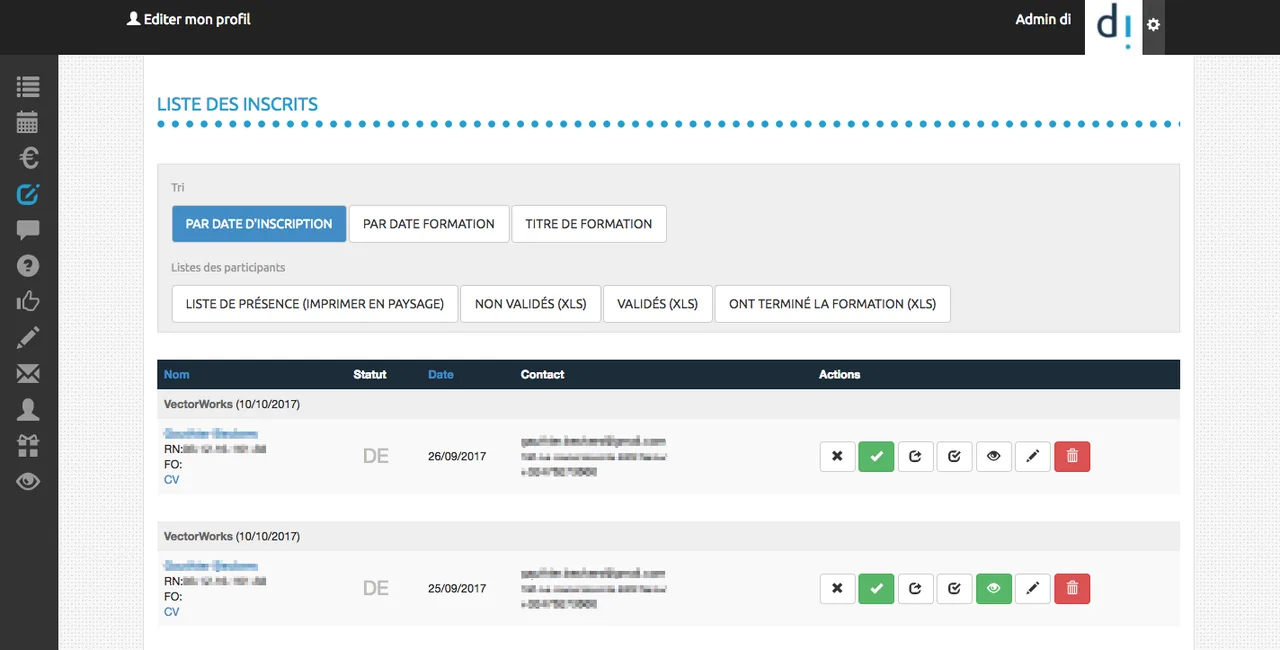Validate the 25/09/2017 registration with the green check
Viewport: 1280px width, 650px height.
(x=876, y=589)
